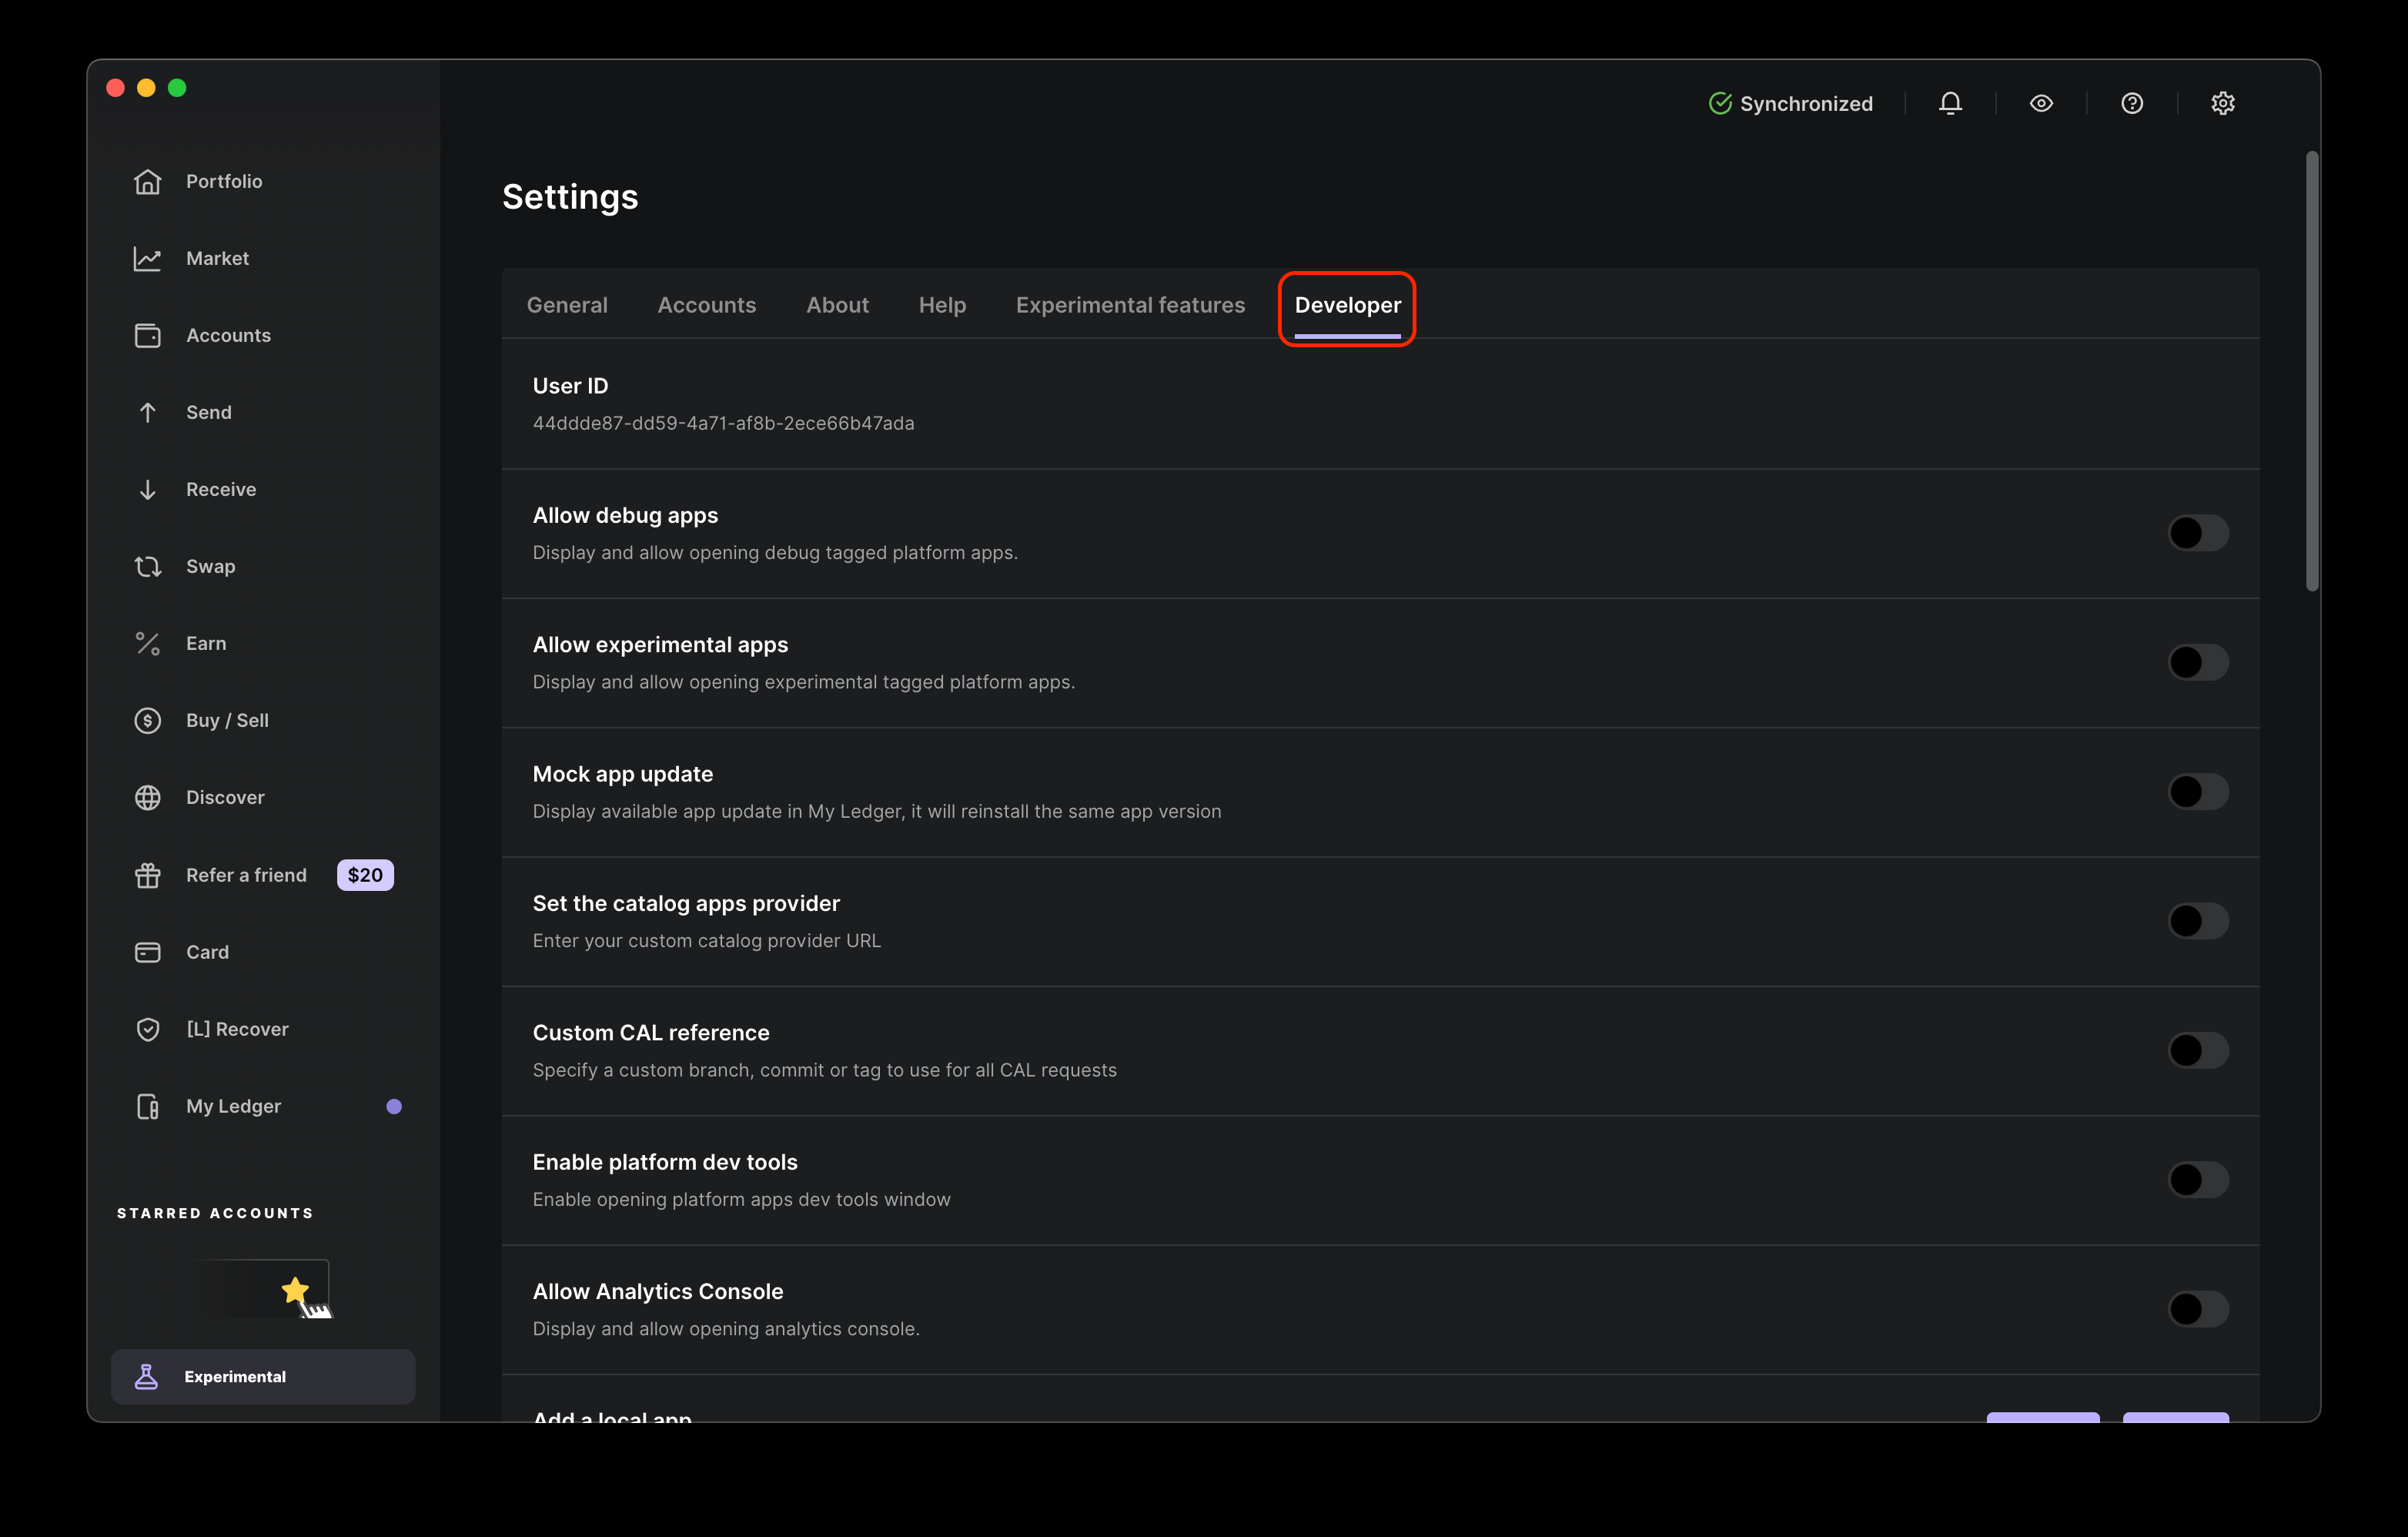Click the Accounts wallet icon in sidebar
Image resolution: width=2408 pixels, height=1537 pixels.
148,335
